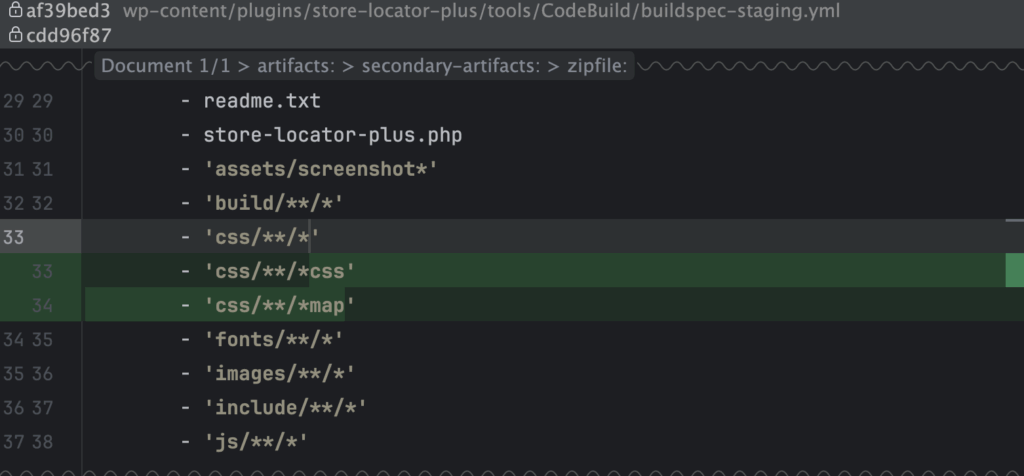Click the added line 34 gutter number
Image resolution: width=1024 pixels, height=476 pixels.
(x=42, y=305)
